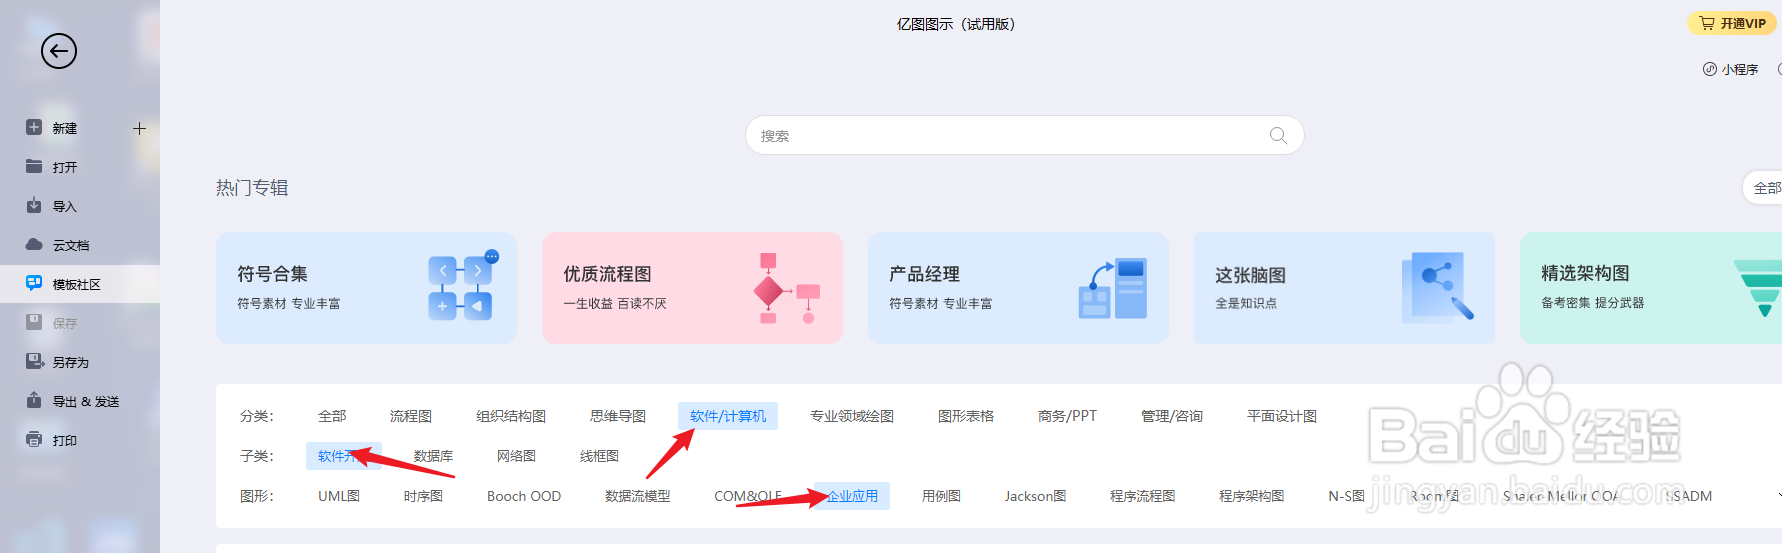Click the 云文档 cloud icon
The width and height of the screenshot is (1782, 553).
[x=34, y=244]
